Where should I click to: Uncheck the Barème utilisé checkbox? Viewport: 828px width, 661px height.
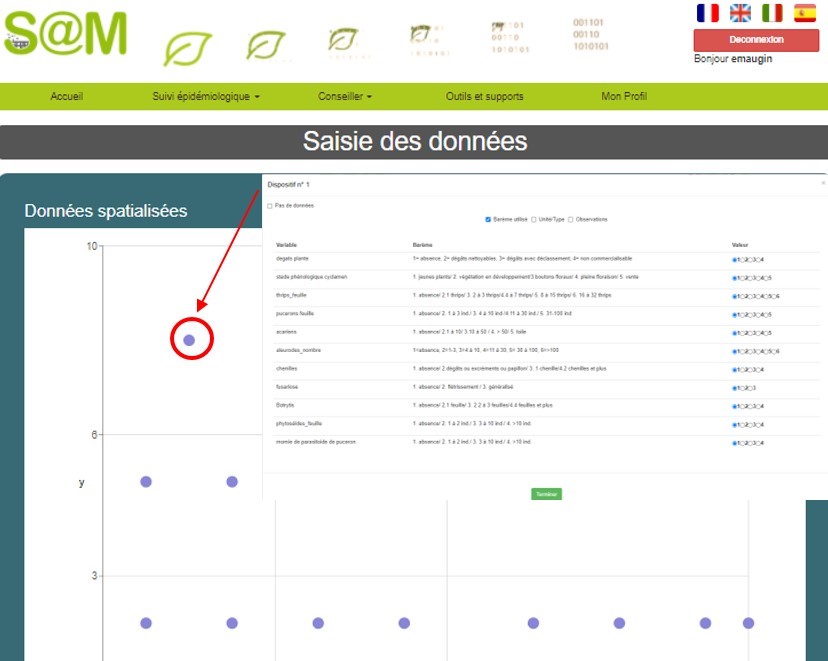point(487,220)
